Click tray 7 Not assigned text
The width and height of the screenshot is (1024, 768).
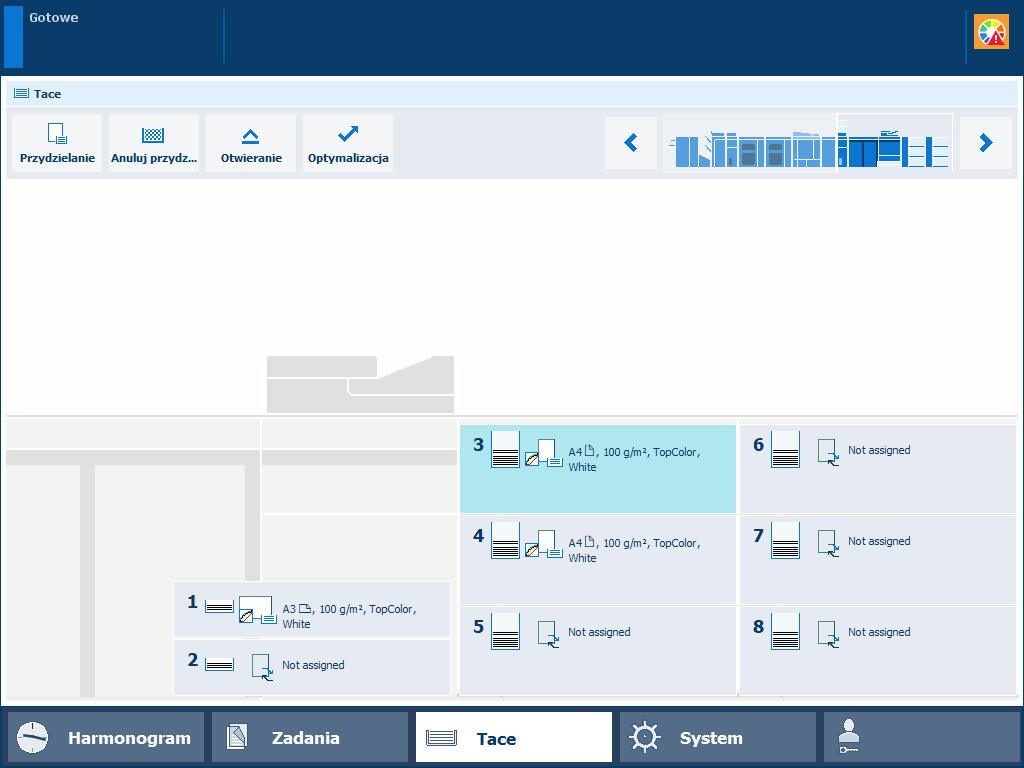coord(879,541)
